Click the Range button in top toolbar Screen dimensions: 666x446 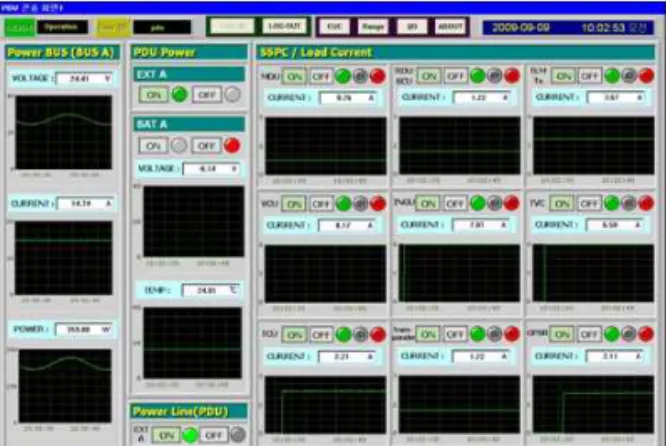[373, 27]
